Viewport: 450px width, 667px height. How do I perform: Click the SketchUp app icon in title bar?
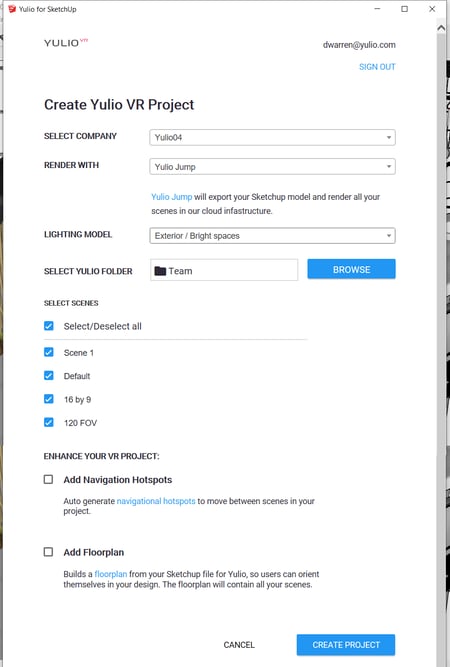click(x=12, y=9)
